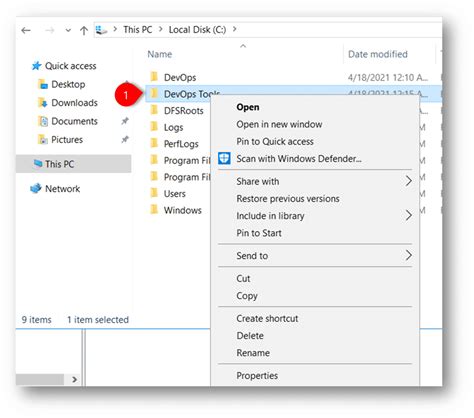Select the DevOps Tools folder name
This screenshot has width=474, height=418.
[x=192, y=94]
